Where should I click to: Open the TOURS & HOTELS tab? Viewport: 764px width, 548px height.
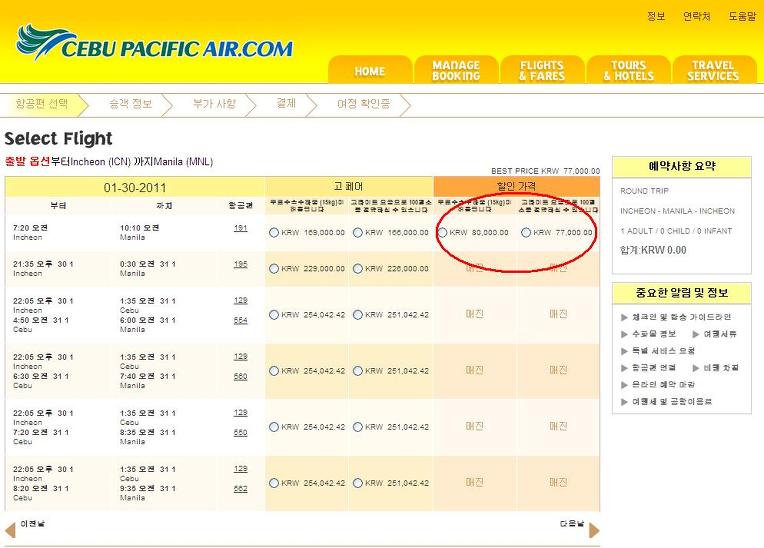click(629, 71)
